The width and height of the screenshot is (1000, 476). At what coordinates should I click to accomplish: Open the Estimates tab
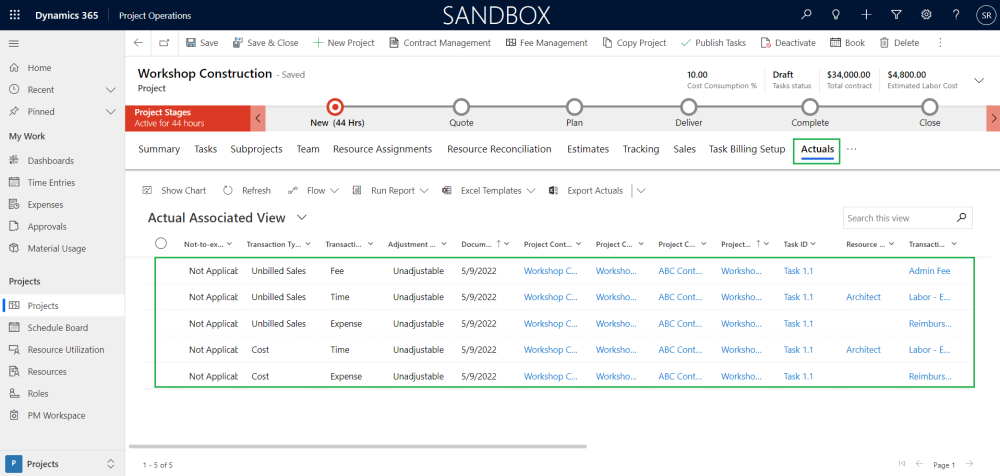[588, 149]
